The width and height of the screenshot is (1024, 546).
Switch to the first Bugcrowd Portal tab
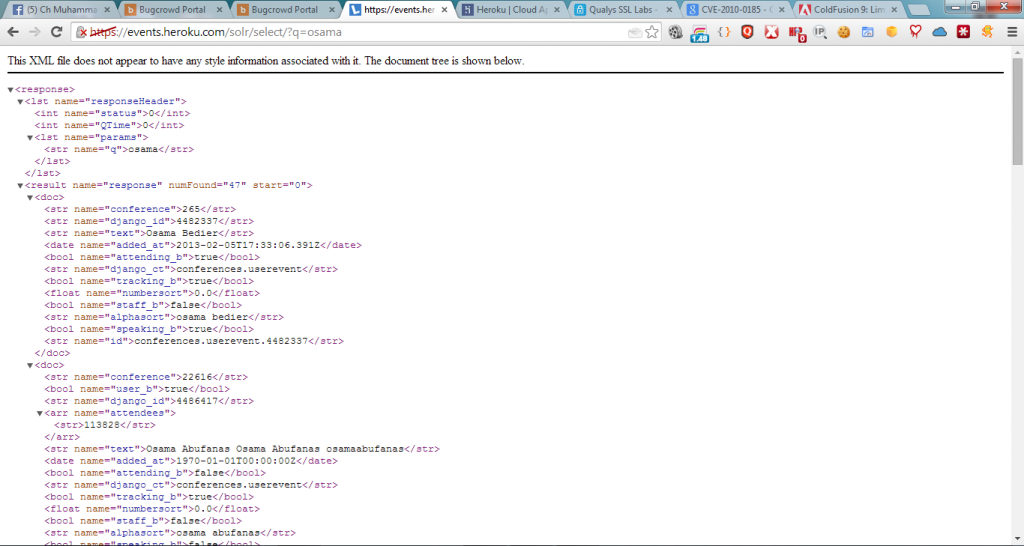click(172, 10)
